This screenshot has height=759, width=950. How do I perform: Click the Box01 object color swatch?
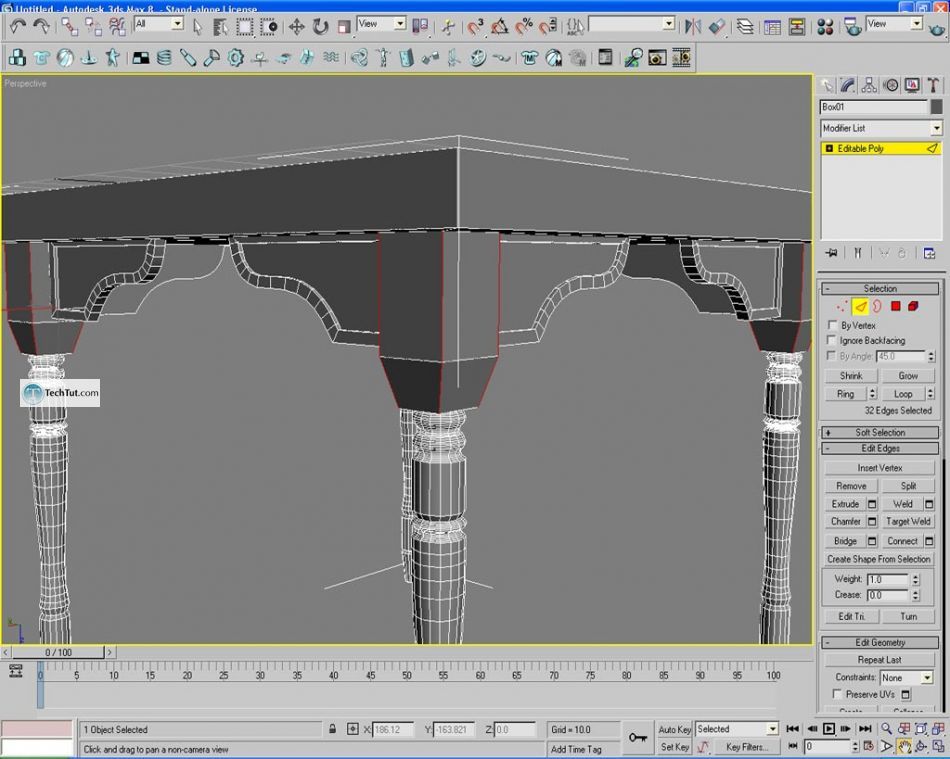pyautogui.click(x=936, y=107)
